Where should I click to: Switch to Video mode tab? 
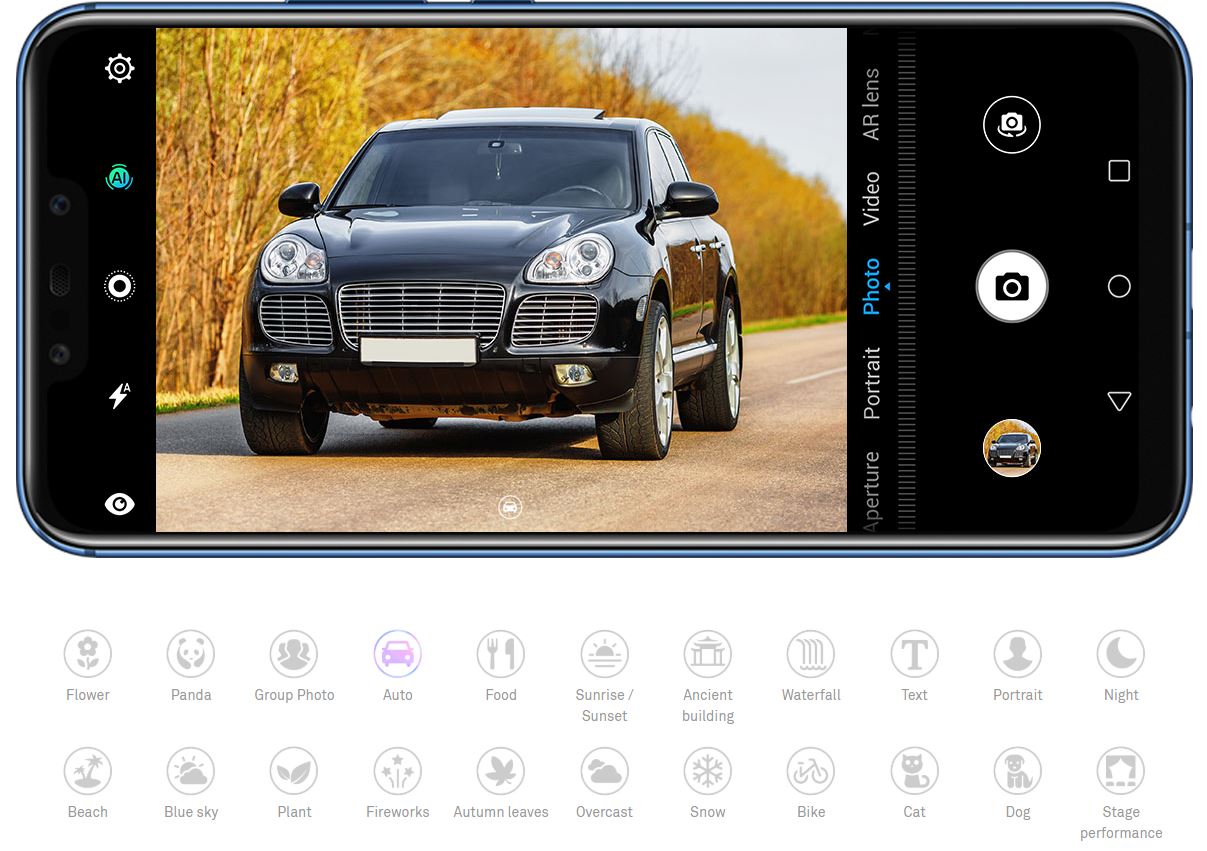tap(871, 198)
